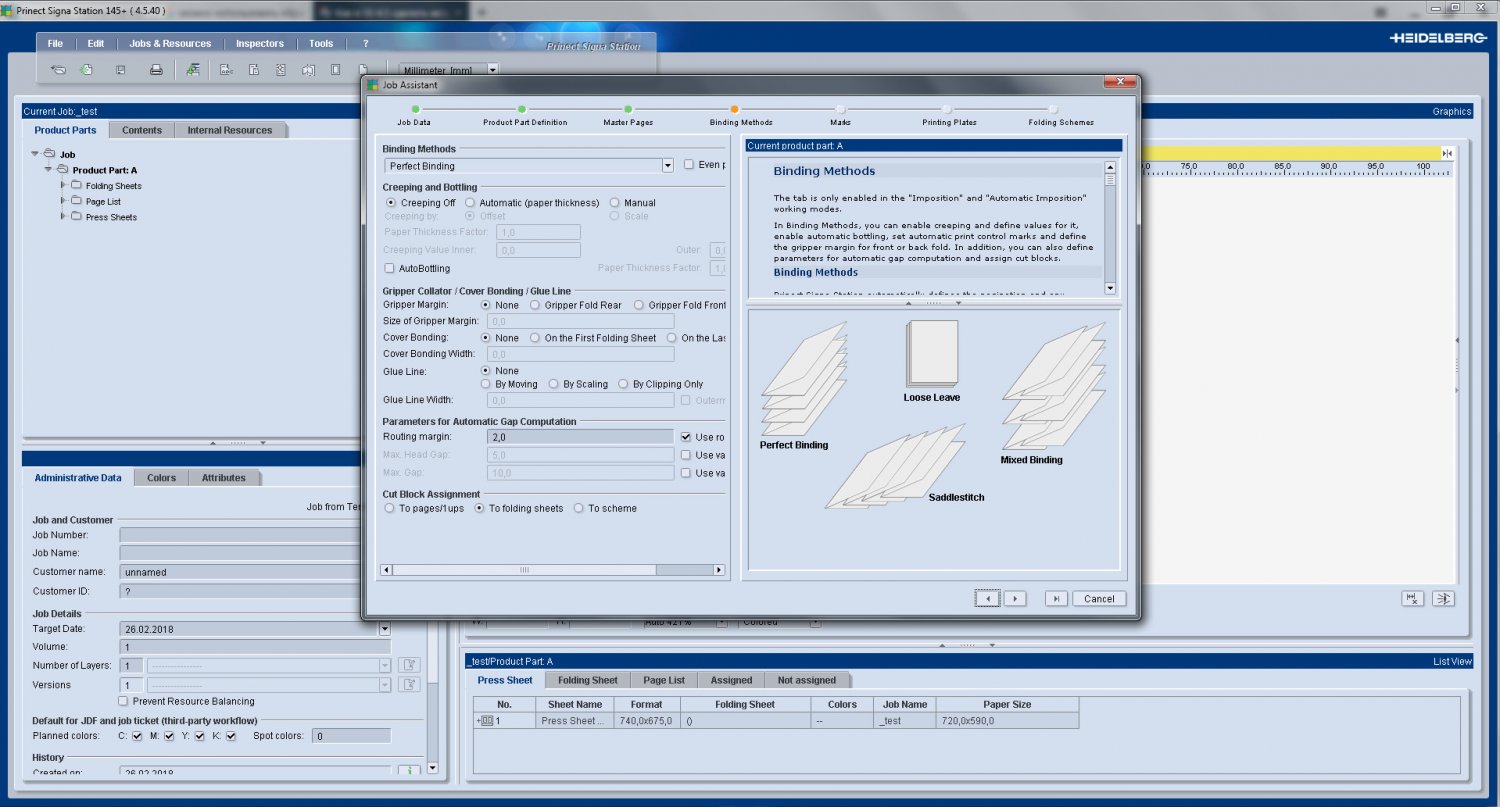Switch to the Folding Sheet list tab

click(588, 680)
